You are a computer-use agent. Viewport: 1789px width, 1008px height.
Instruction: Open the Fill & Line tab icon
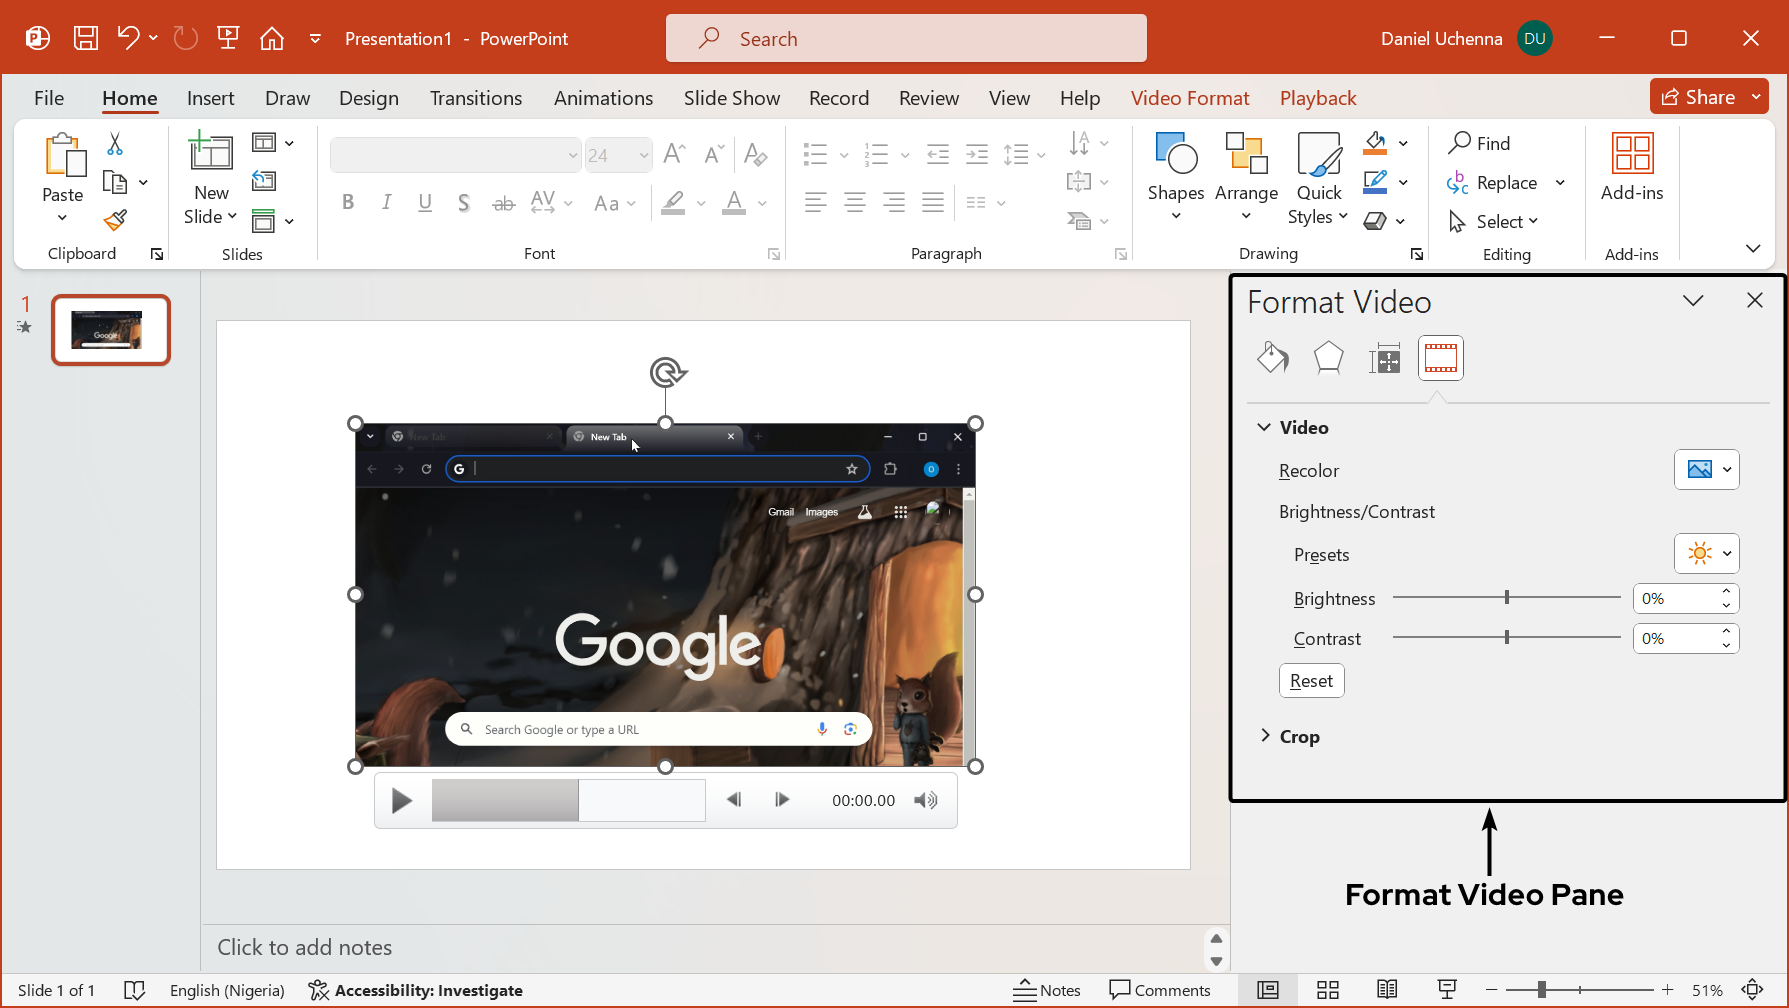tap(1272, 358)
